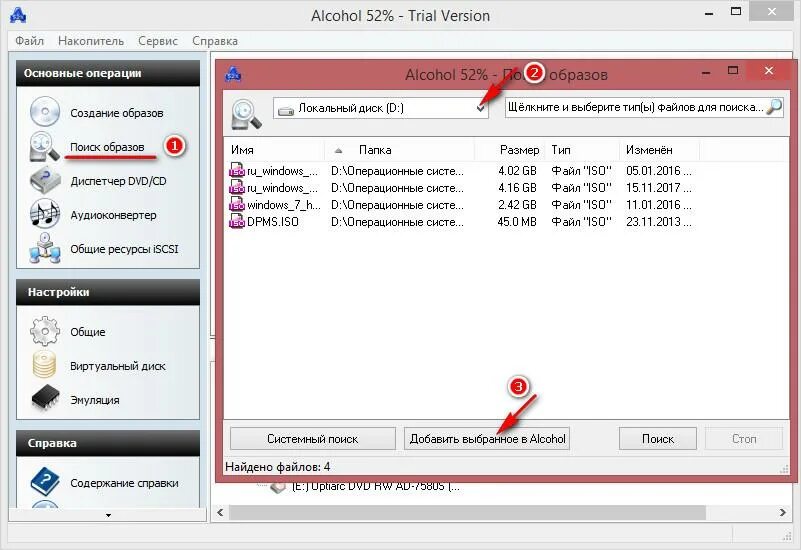
Task: Open the Накопитель menu
Action: [x=91, y=41]
